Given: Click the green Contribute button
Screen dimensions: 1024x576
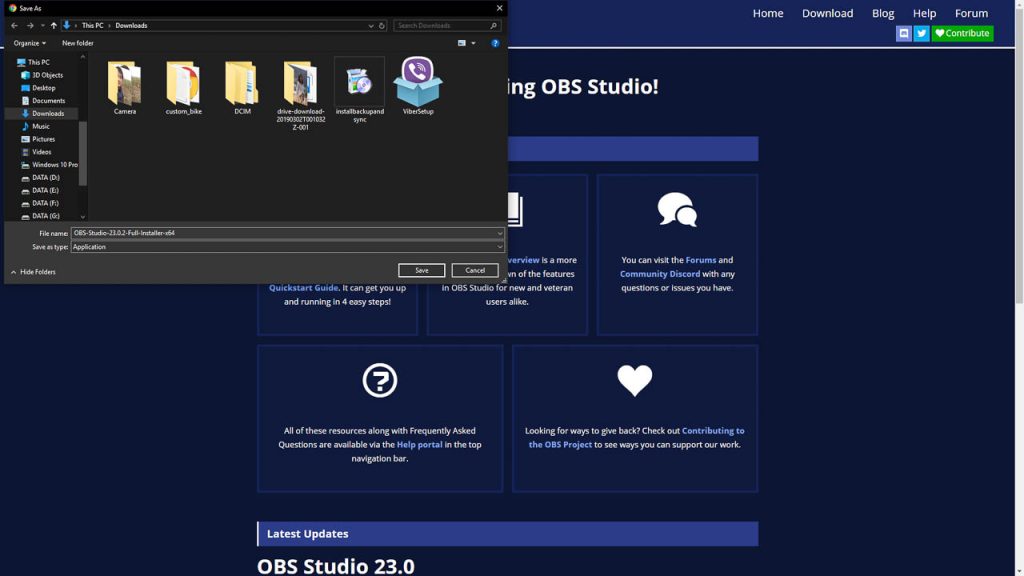Looking at the screenshot, I should pyautogui.click(x=963, y=33).
